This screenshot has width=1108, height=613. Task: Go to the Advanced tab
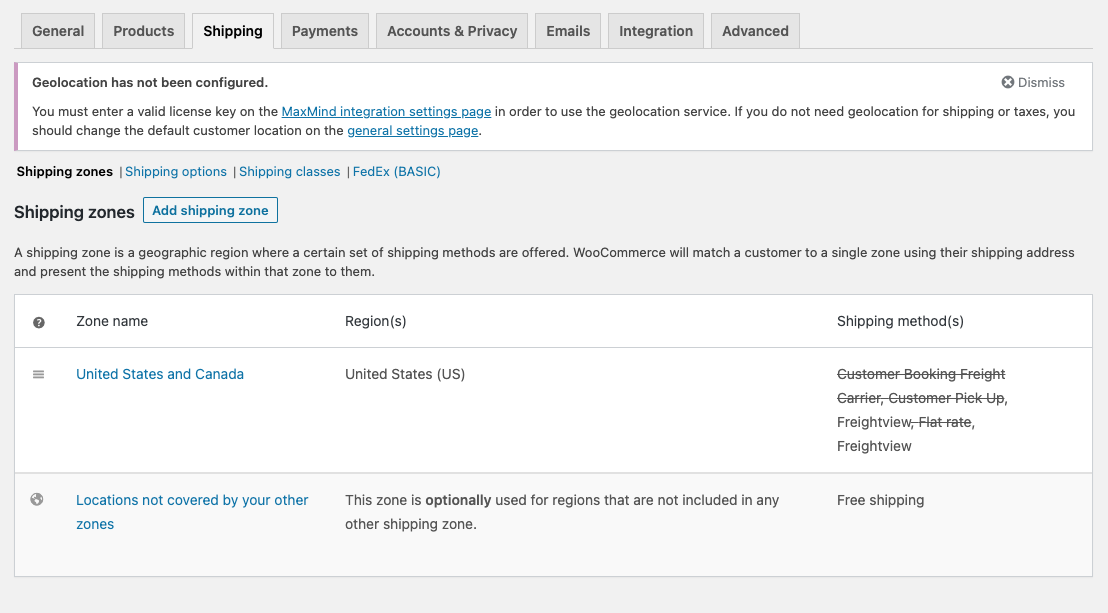(755, 31)
